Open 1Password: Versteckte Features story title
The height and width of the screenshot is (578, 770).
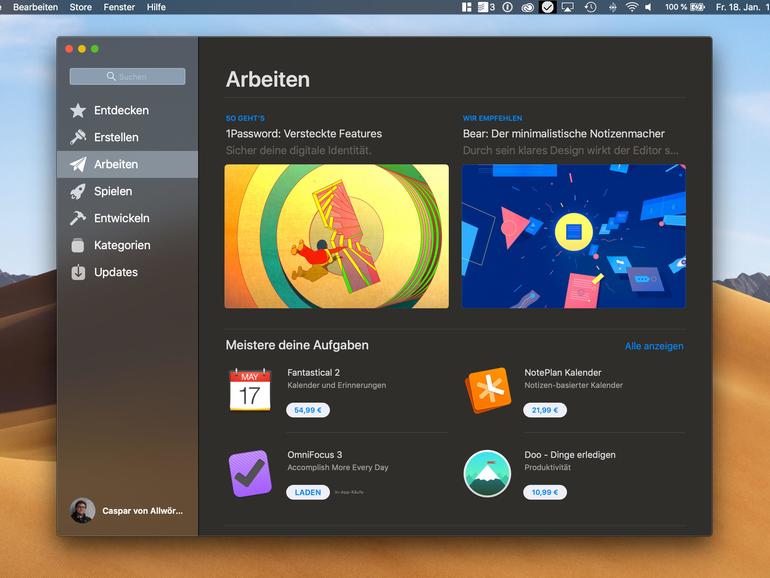pos(303,134)
